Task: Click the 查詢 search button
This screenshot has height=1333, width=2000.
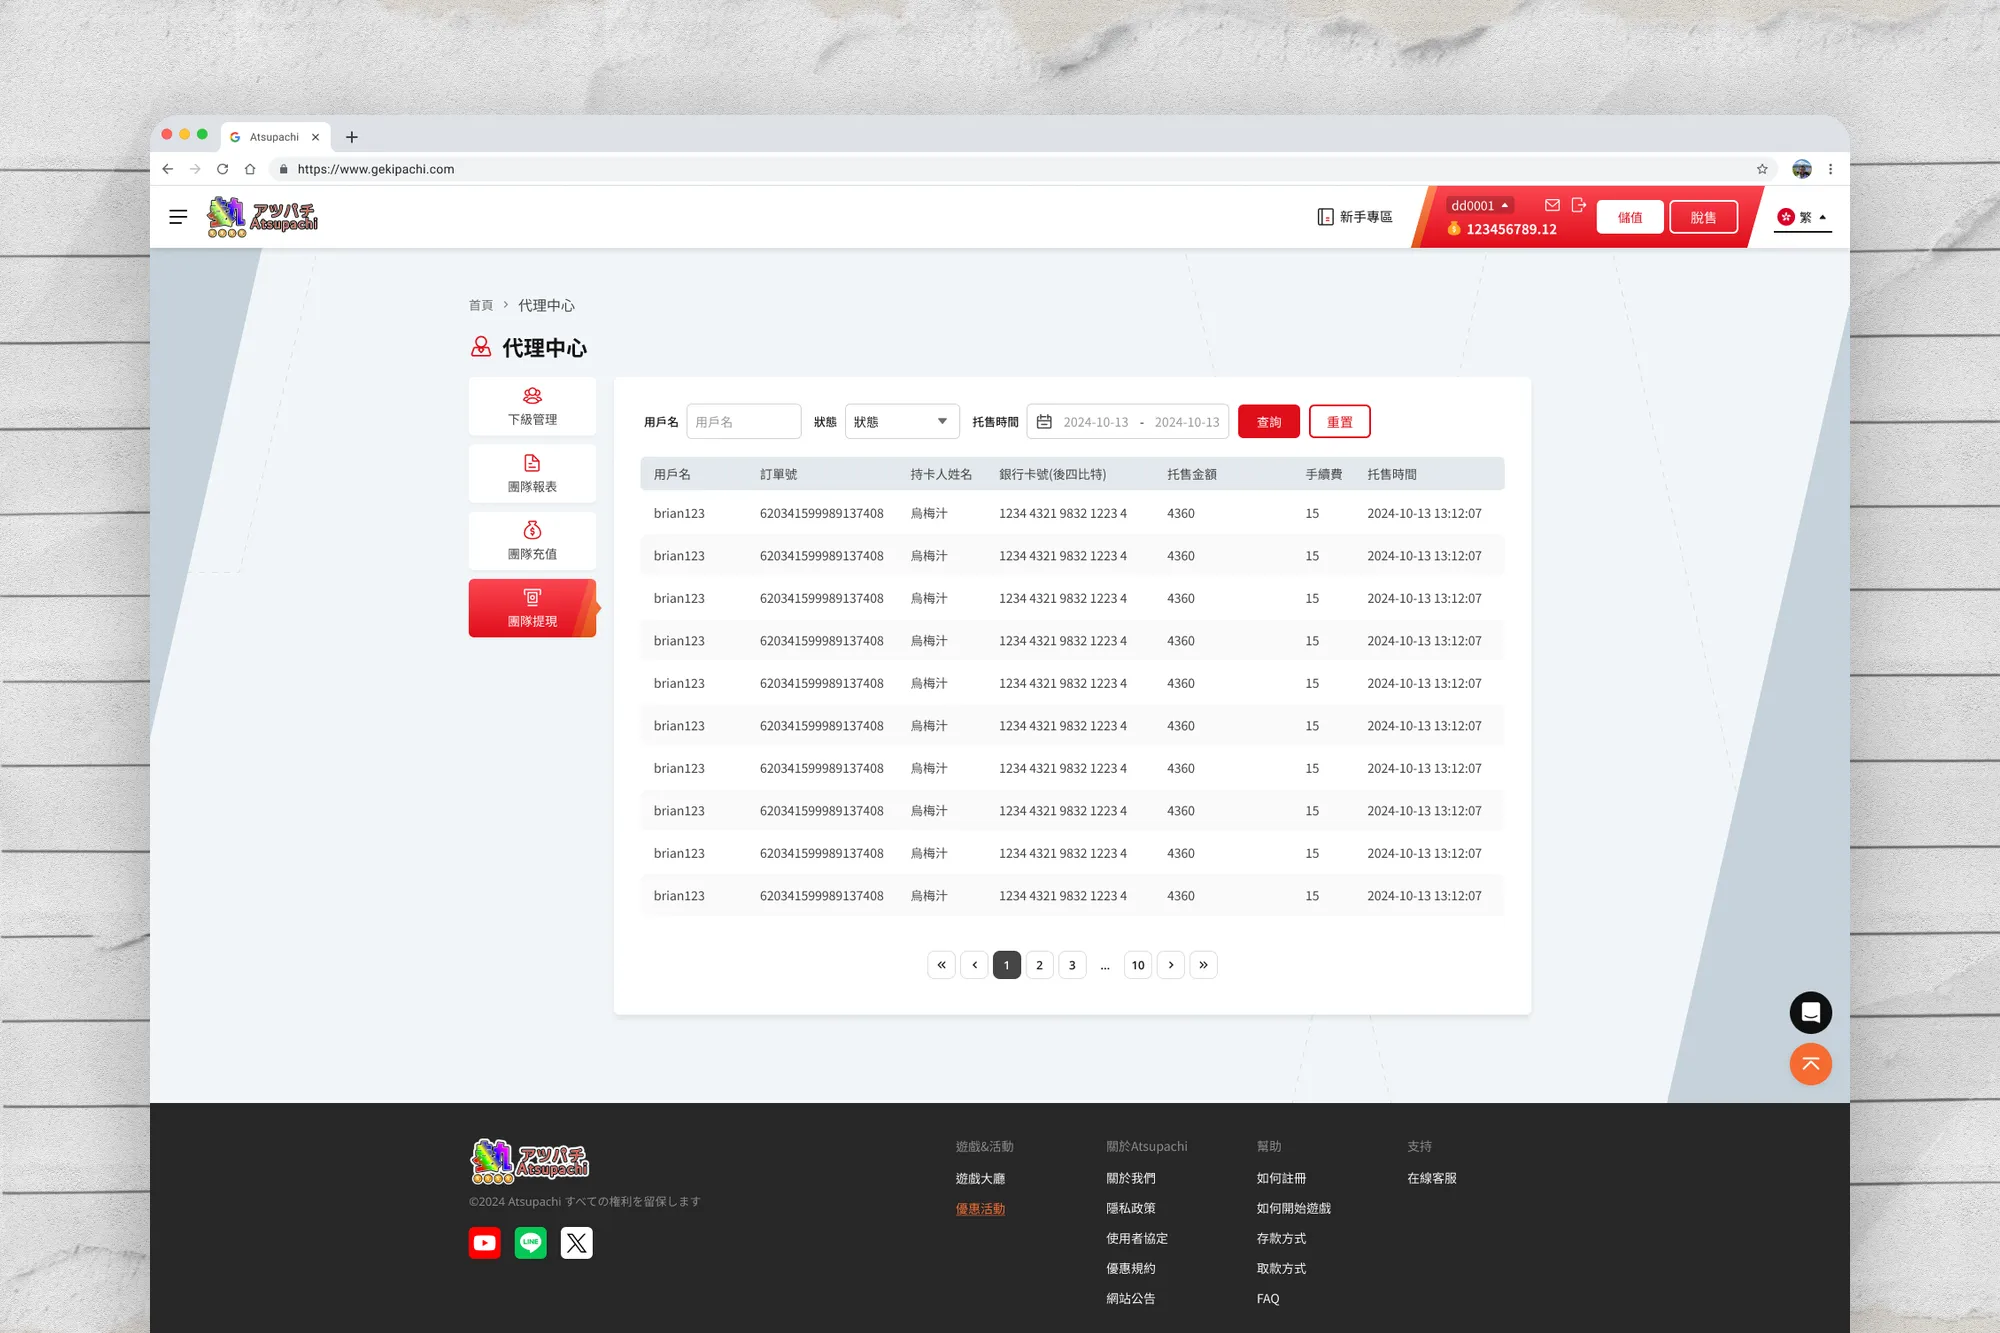Action: tap(1269, 422)
